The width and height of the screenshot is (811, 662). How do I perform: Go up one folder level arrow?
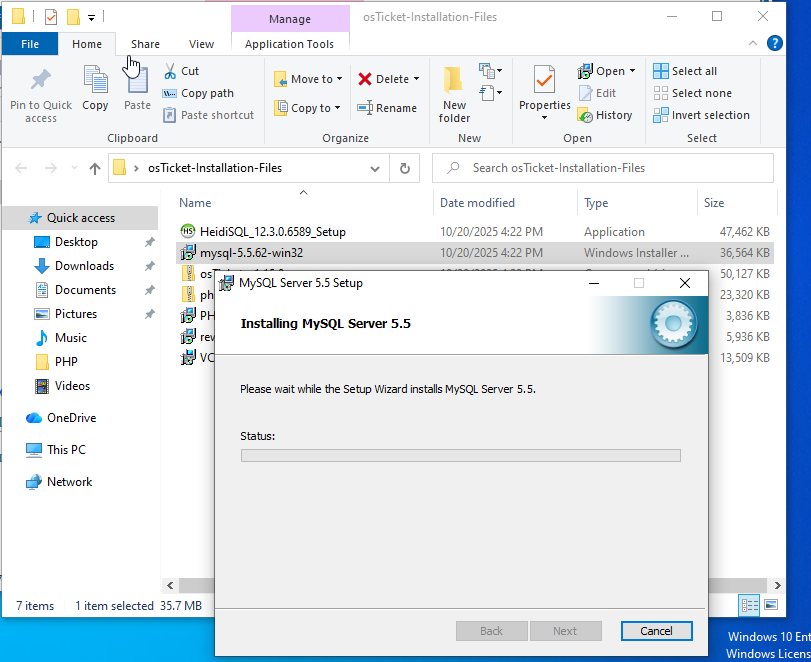point(95,168)
